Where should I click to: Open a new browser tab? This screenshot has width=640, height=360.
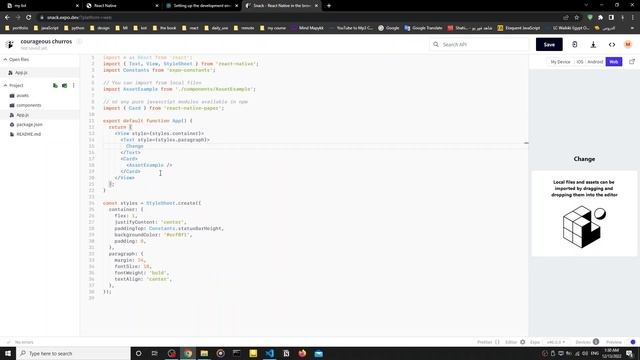[x=329, y=6]
